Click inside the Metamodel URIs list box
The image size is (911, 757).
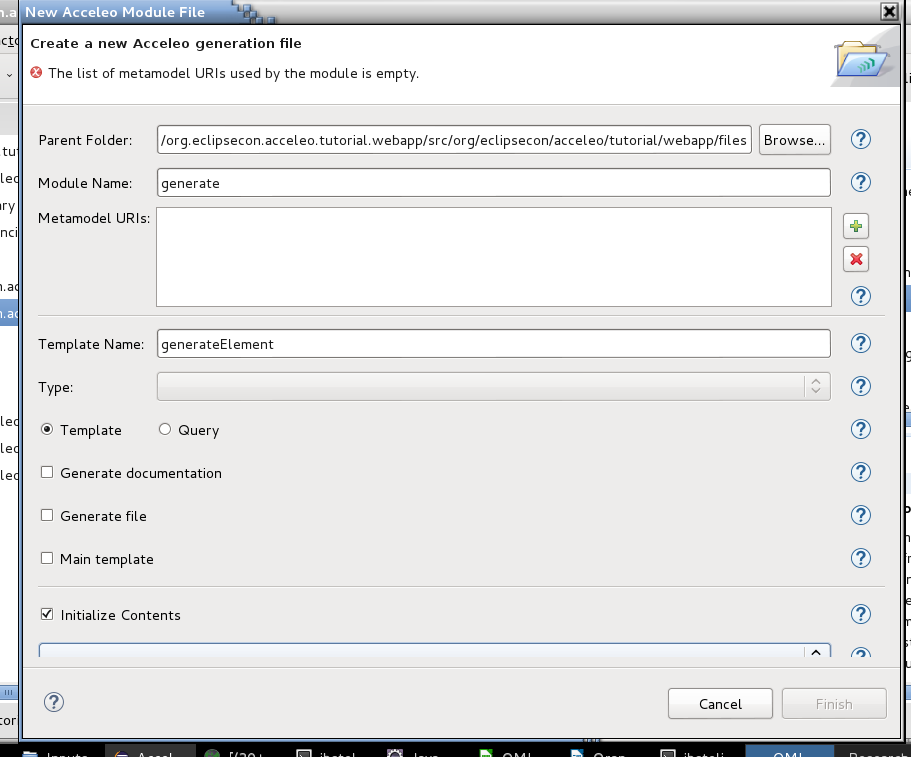coord(493,257)
